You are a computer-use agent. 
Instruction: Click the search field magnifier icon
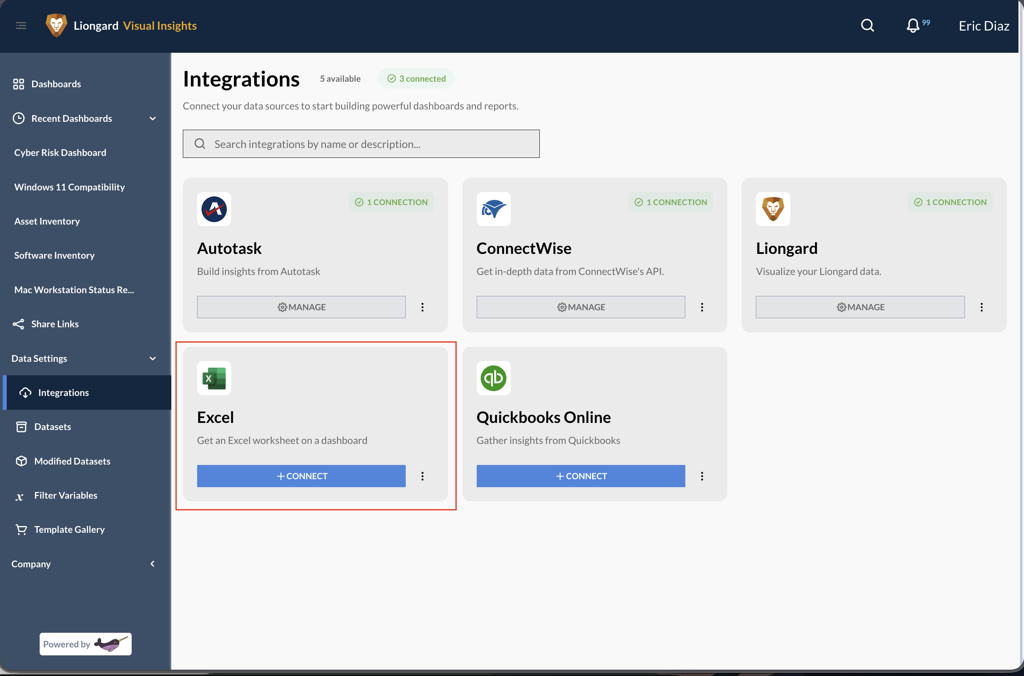click(x=200, y=144)
